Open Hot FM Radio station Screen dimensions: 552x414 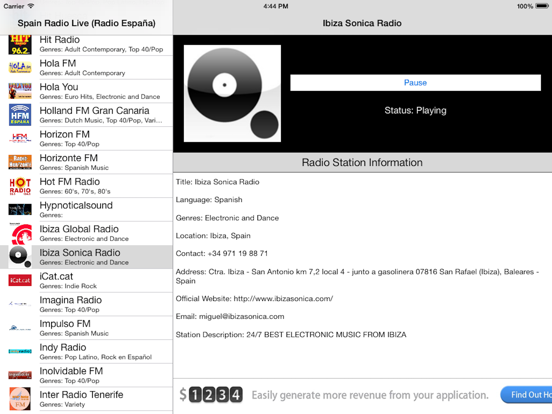click(x=70, y=182)
